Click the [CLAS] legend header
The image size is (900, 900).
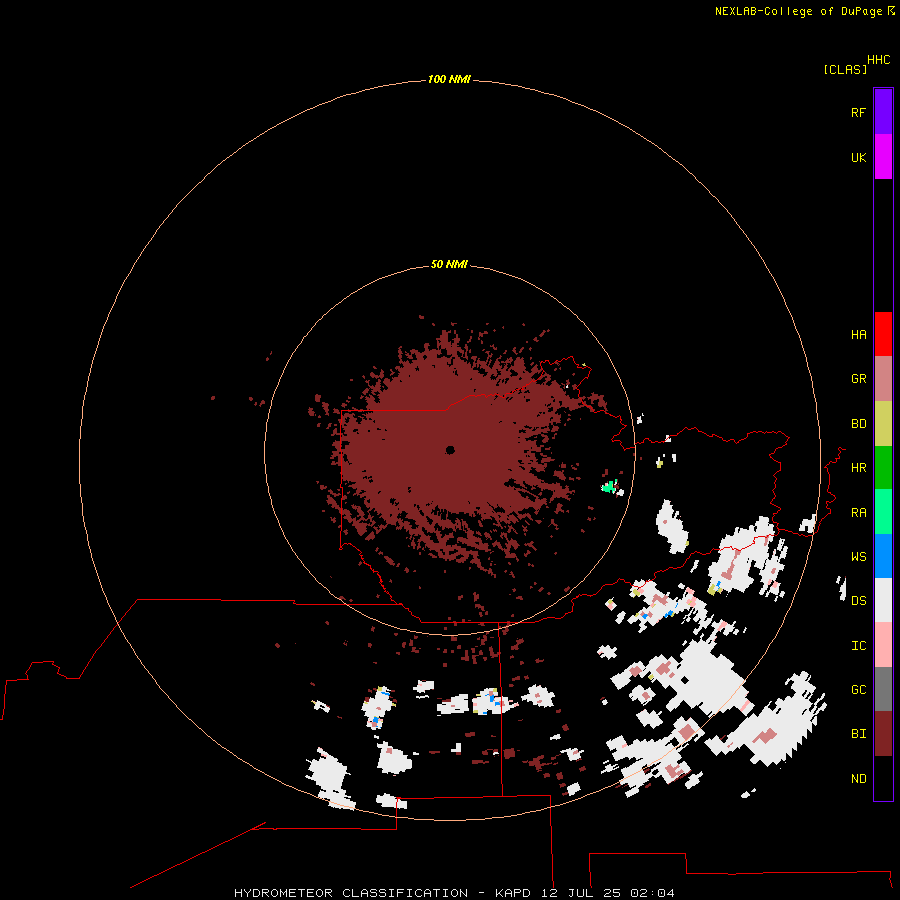(x=845, y=69)
